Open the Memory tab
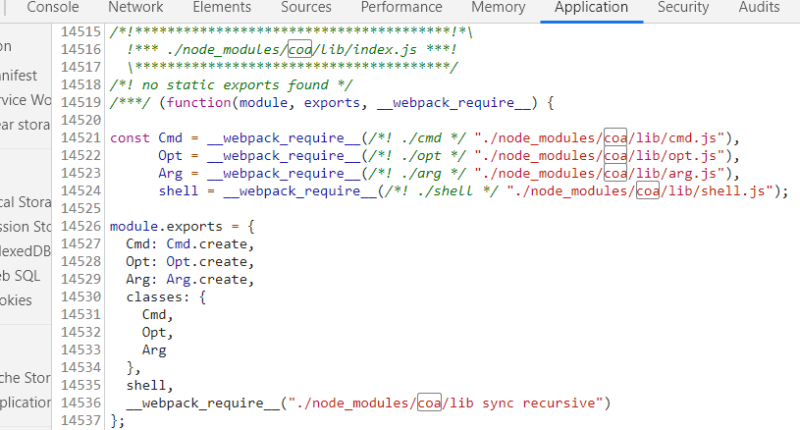 498,7
